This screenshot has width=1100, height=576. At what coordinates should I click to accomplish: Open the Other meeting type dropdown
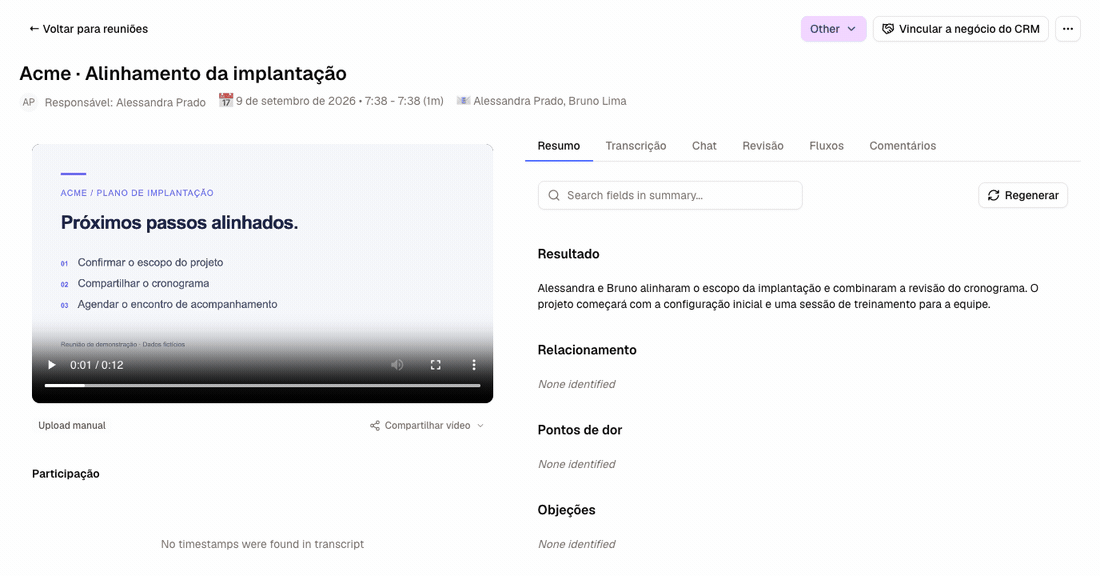833,29
